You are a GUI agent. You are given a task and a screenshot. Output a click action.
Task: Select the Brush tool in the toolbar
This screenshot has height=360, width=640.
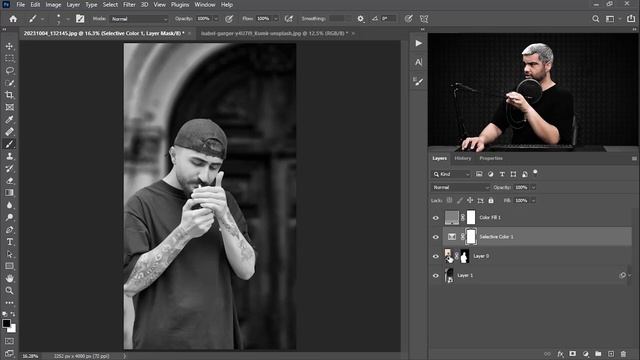[9, 144]
